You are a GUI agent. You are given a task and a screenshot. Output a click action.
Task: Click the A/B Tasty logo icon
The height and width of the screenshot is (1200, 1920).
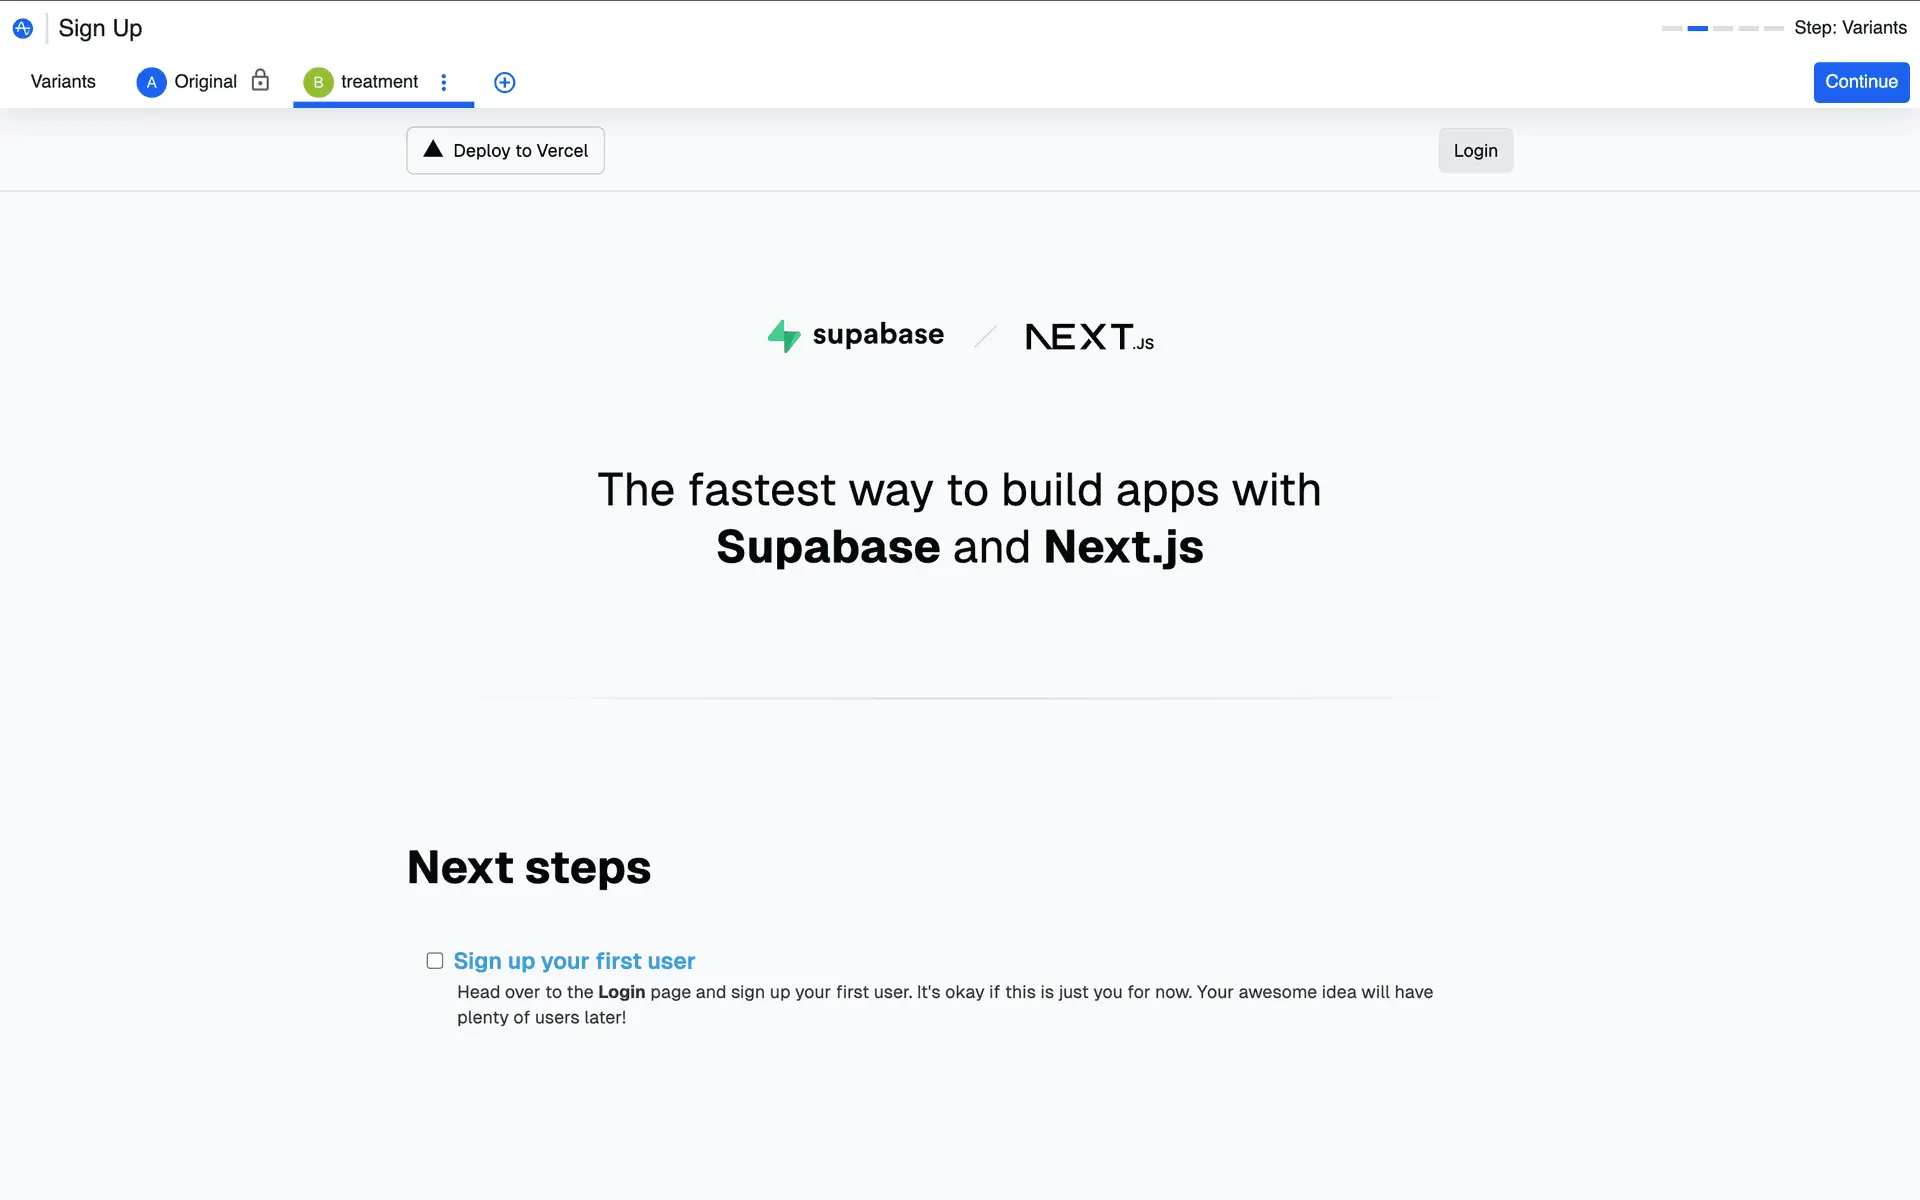point(22,28)
